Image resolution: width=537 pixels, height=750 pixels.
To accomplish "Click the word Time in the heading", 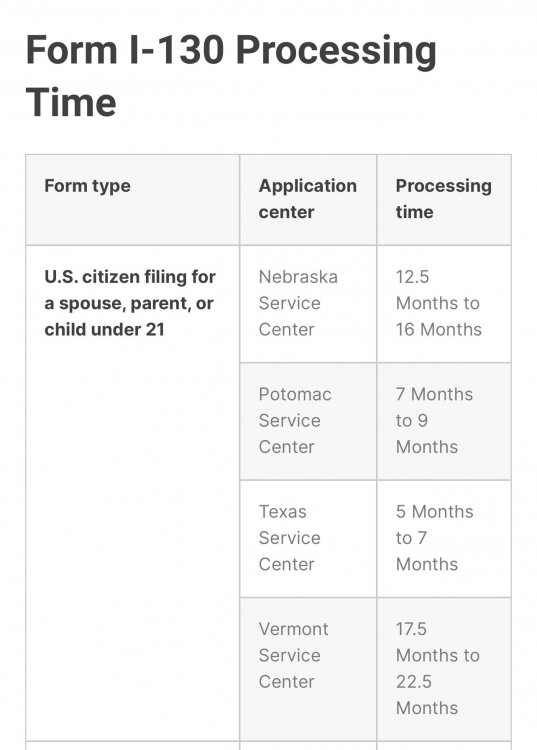I will click(x=71, y=102).
